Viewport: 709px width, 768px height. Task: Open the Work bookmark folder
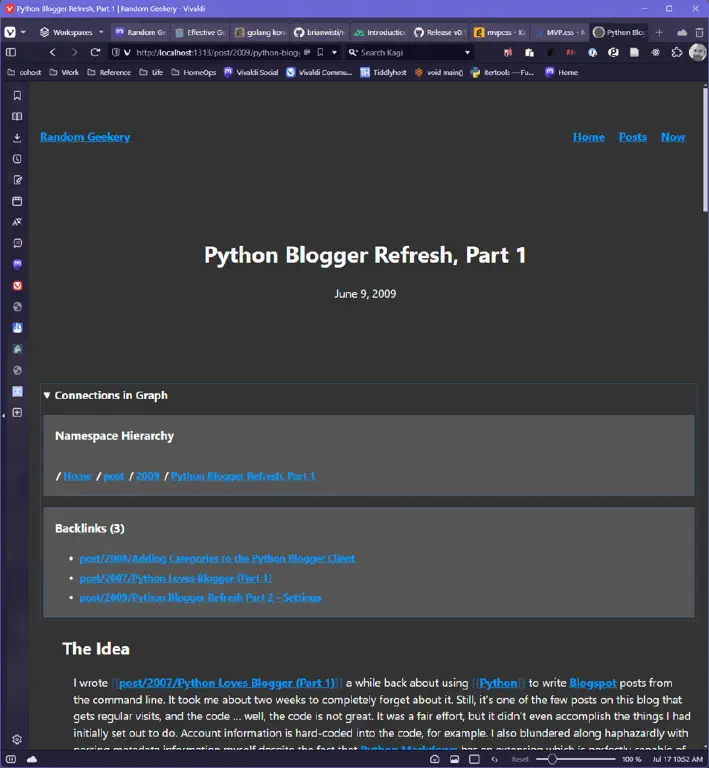pos(64,72)
